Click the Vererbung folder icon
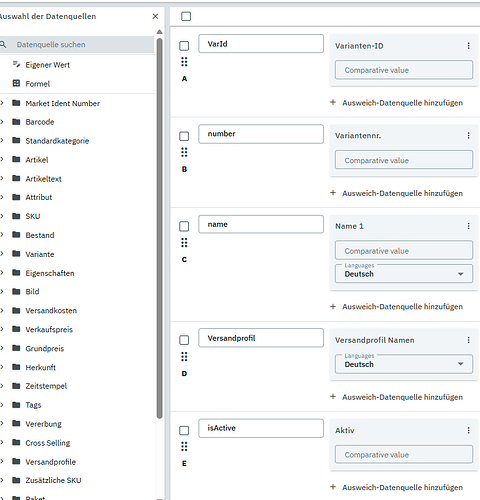The height and width of the screenshot is (500, 480). tap(16, 423)
